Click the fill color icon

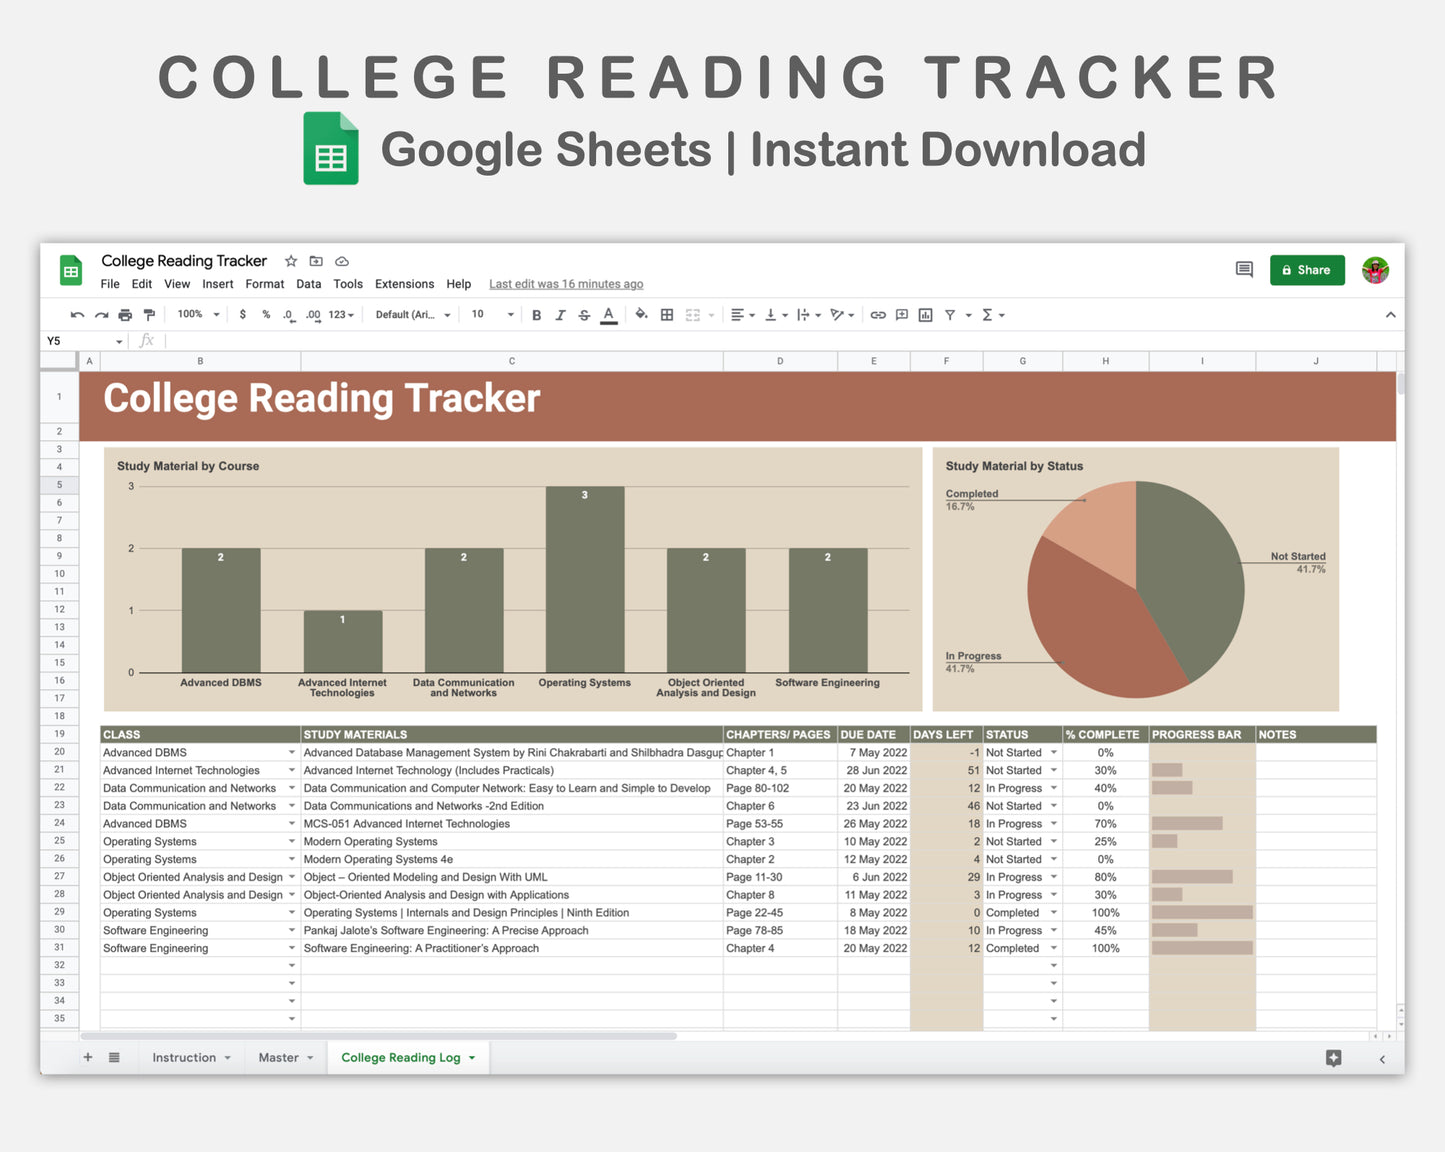(x=641, y=314)
